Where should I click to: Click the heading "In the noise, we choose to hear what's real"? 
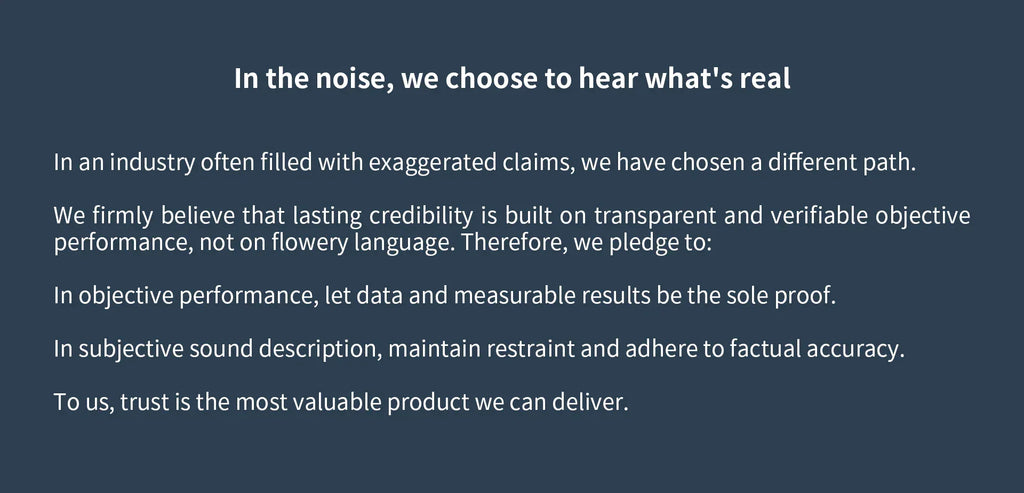[x=512, y=79]
